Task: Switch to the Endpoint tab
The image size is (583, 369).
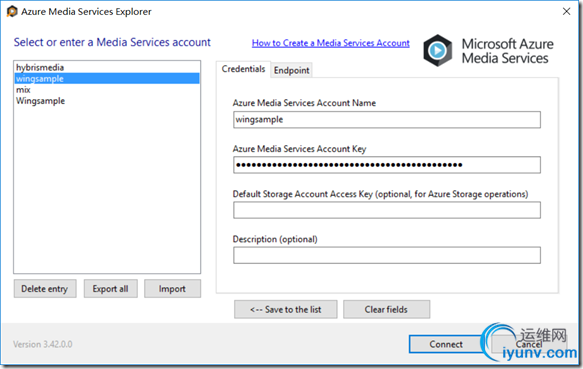Action: [291, 70]
